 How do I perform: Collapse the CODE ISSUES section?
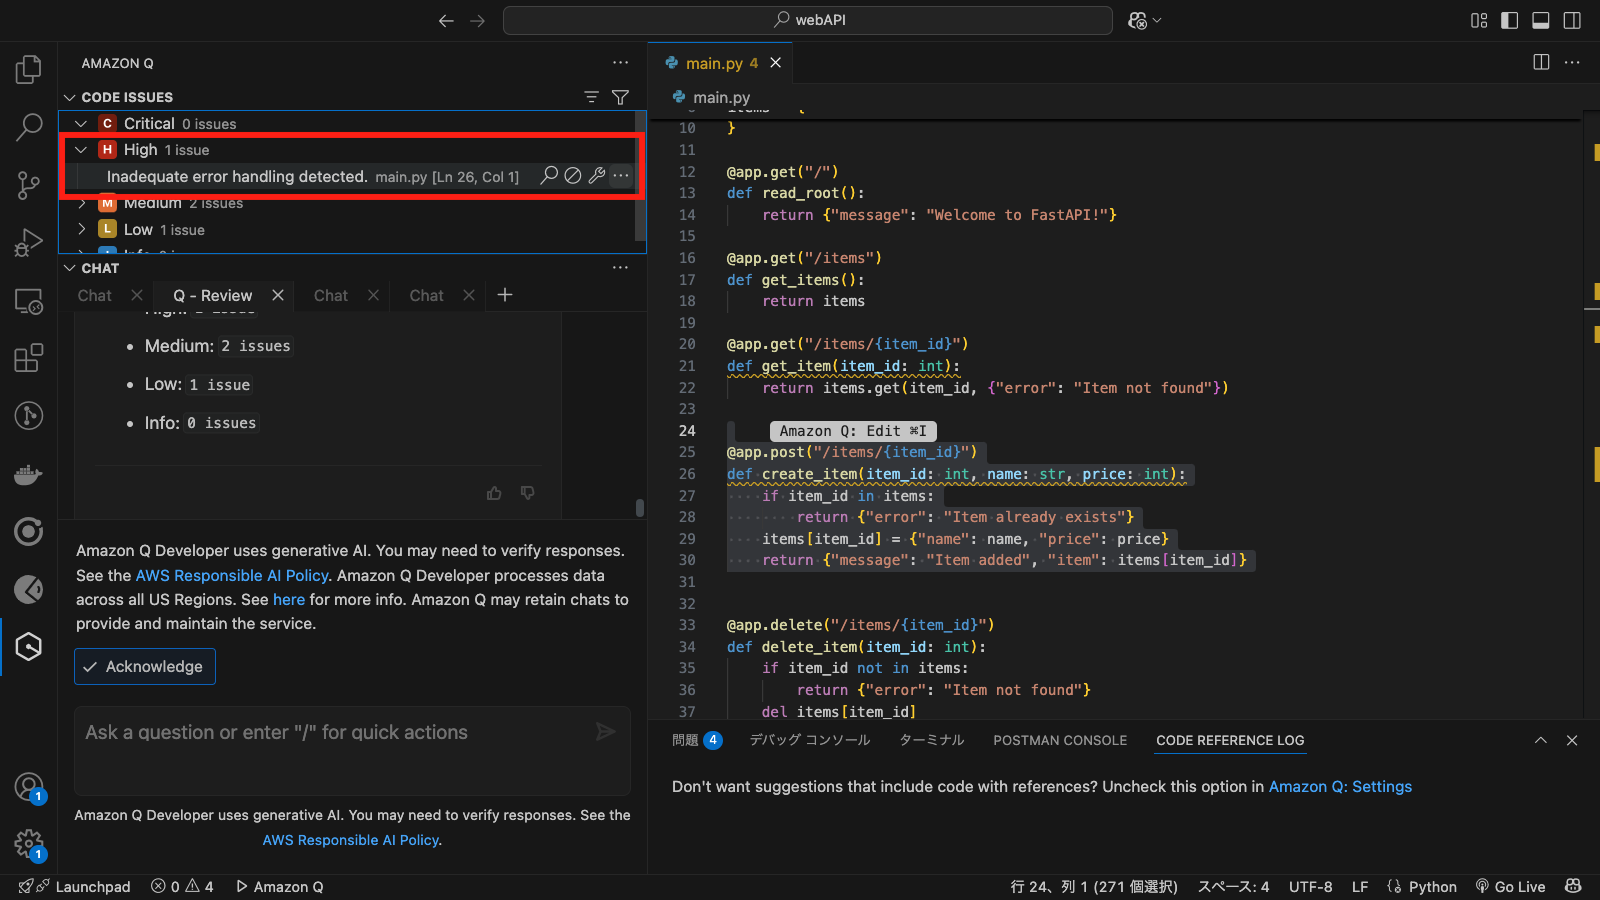coord(69,97)
